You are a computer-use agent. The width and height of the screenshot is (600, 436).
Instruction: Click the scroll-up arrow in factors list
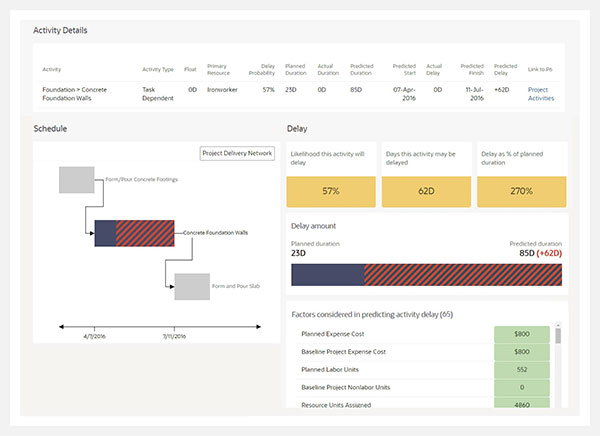tap(558, 329)
